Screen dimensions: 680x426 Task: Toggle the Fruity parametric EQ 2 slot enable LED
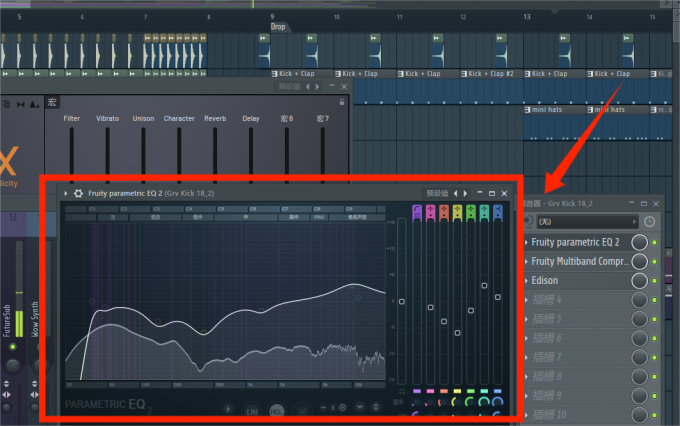(654, 242)
